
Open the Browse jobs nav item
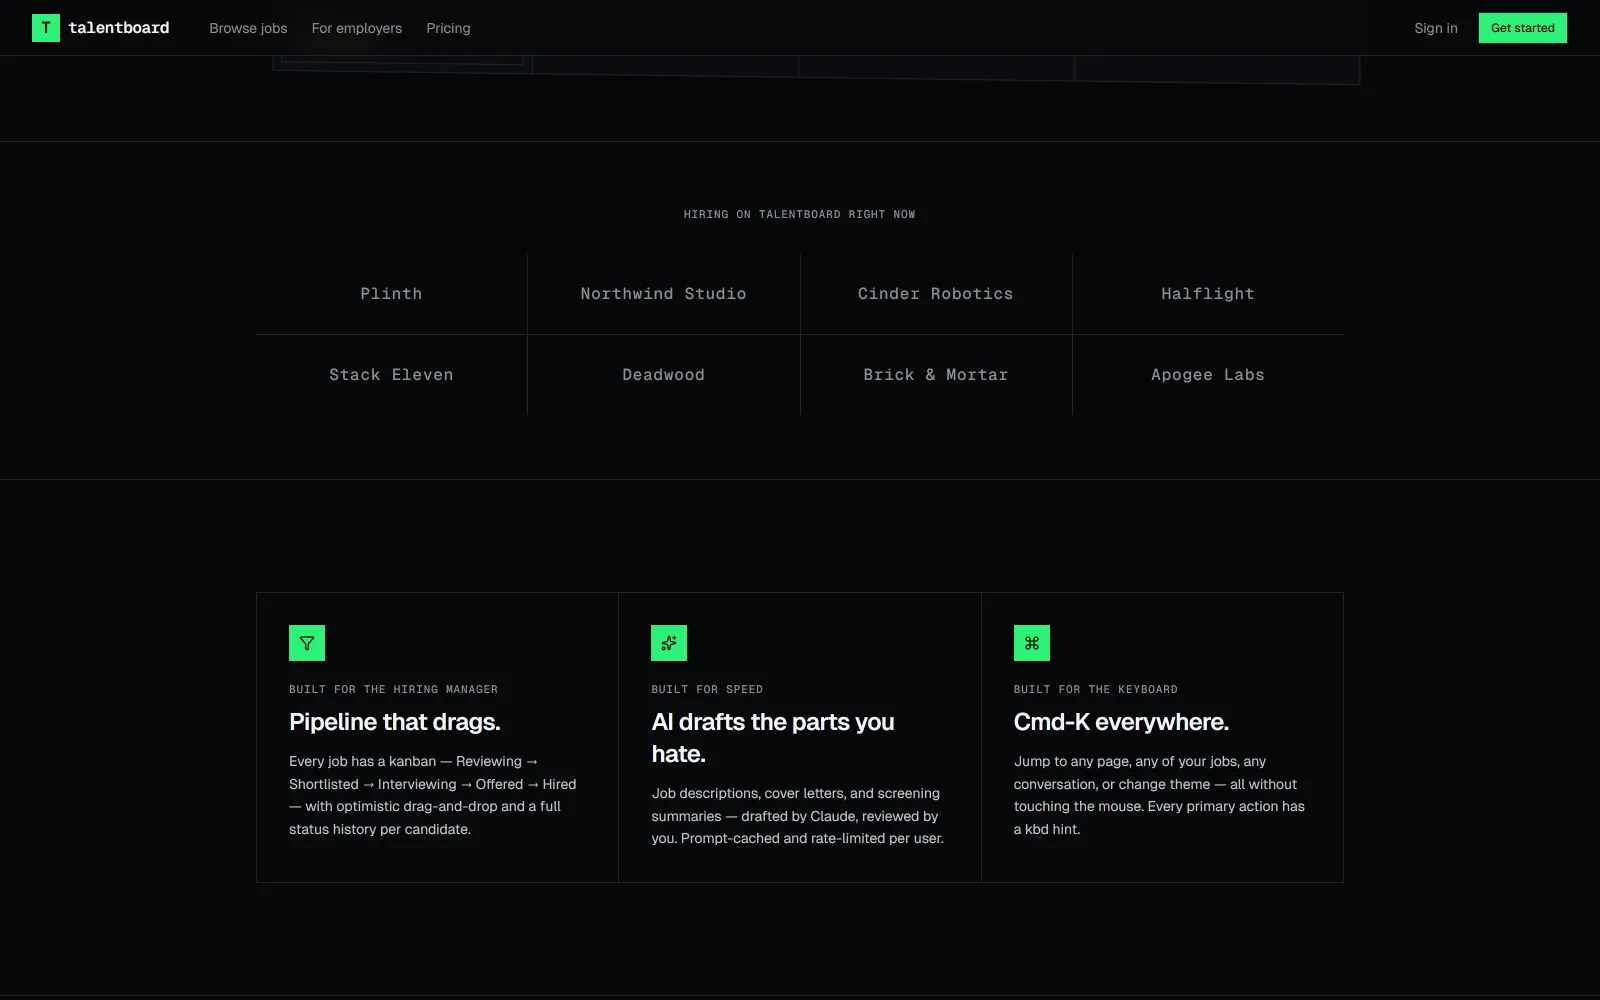point(248,28)
